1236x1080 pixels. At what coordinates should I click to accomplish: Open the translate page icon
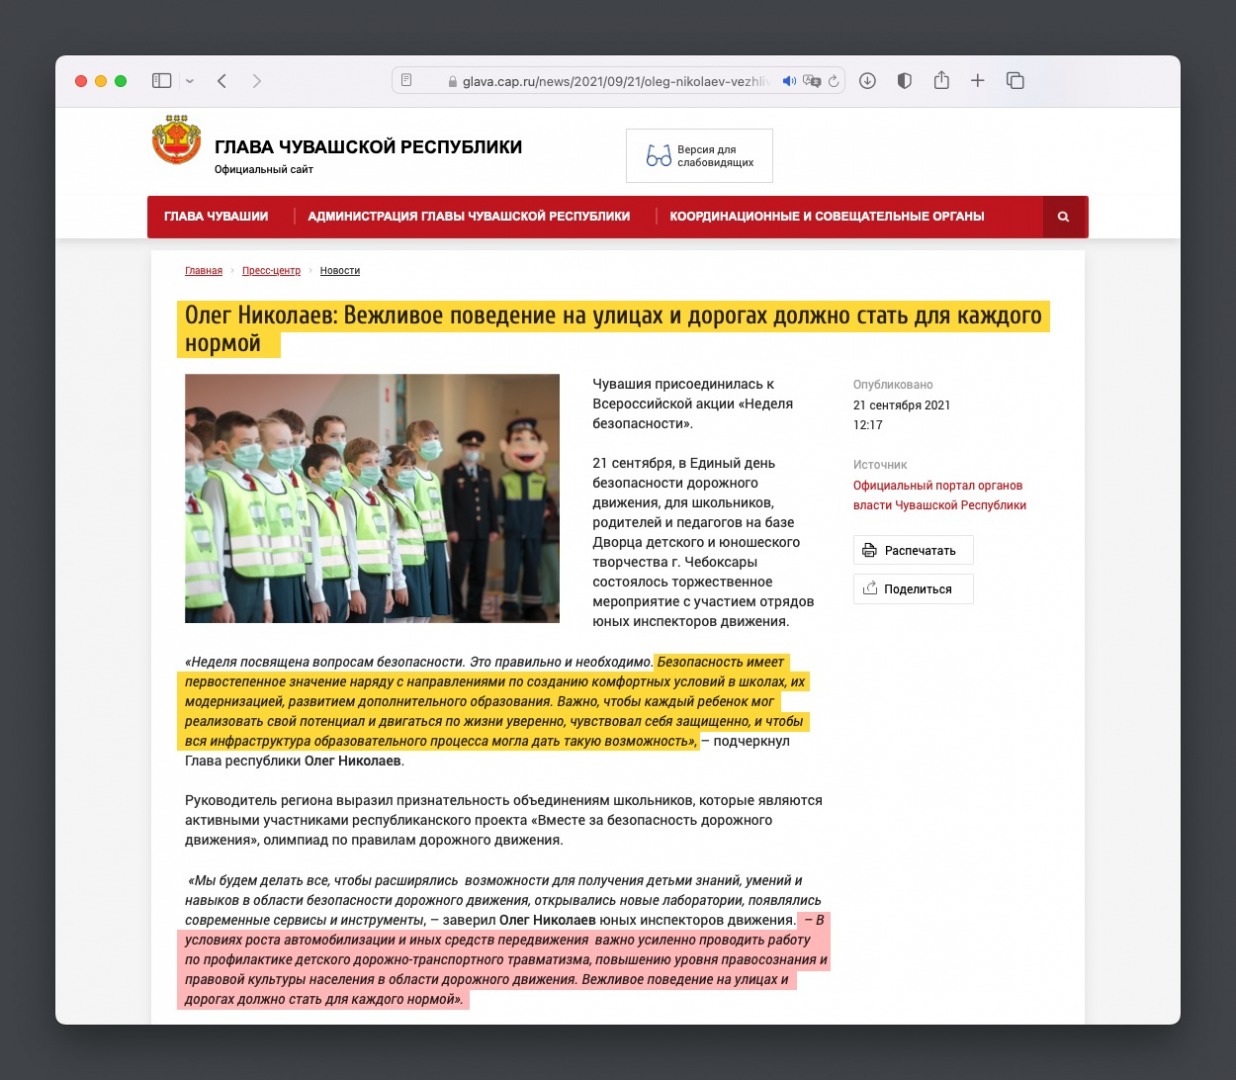click(812, 81)
